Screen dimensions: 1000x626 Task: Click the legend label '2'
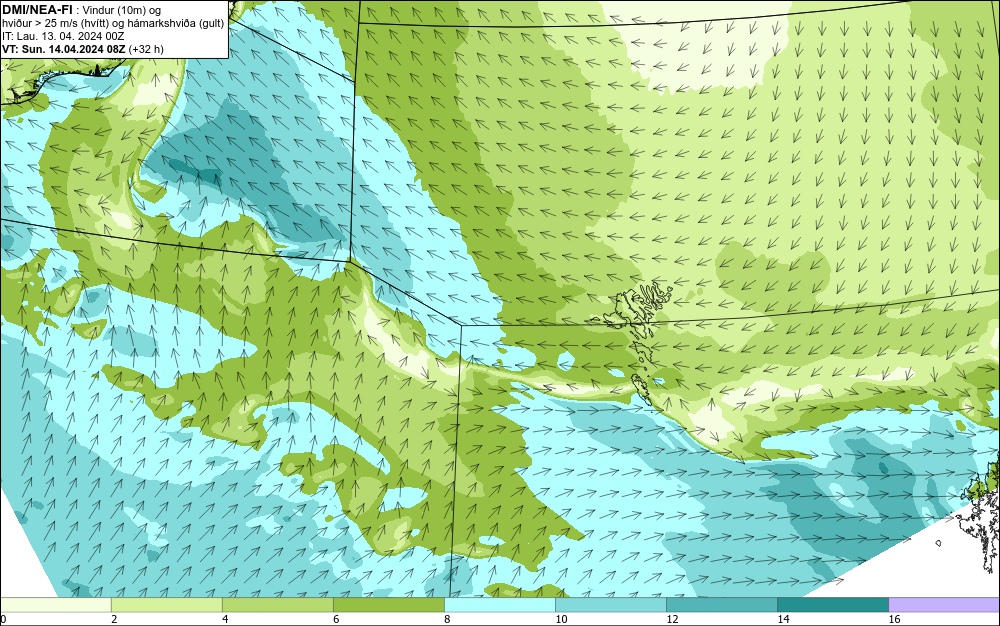114,619
